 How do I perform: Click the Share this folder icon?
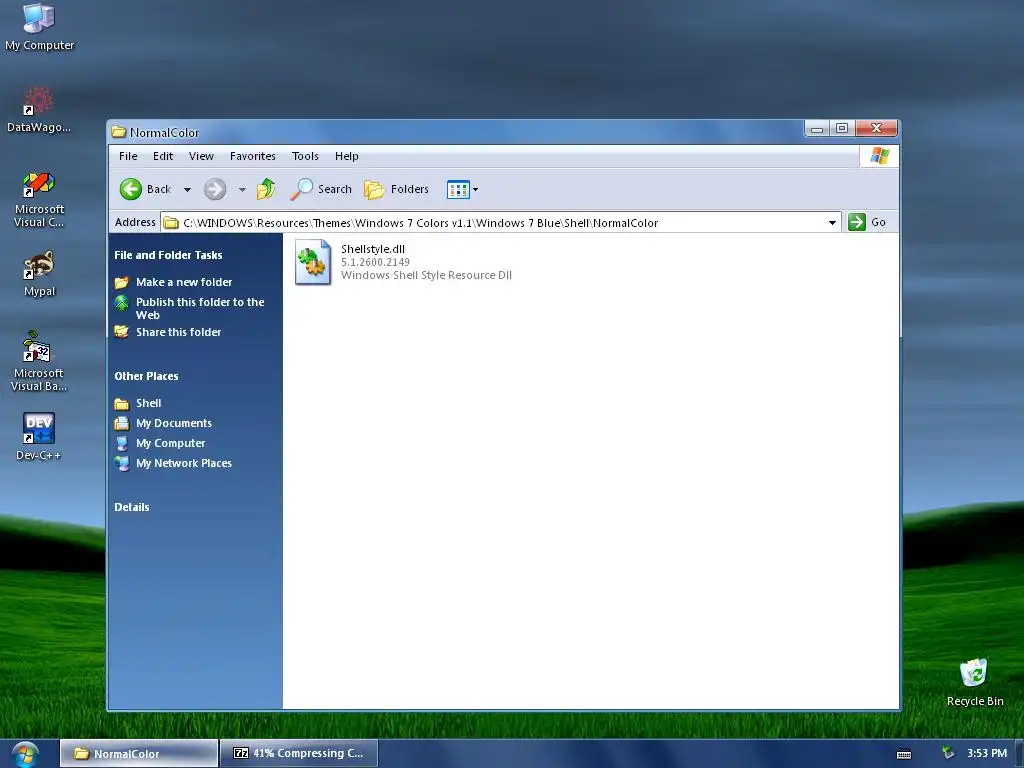(121, 332)
